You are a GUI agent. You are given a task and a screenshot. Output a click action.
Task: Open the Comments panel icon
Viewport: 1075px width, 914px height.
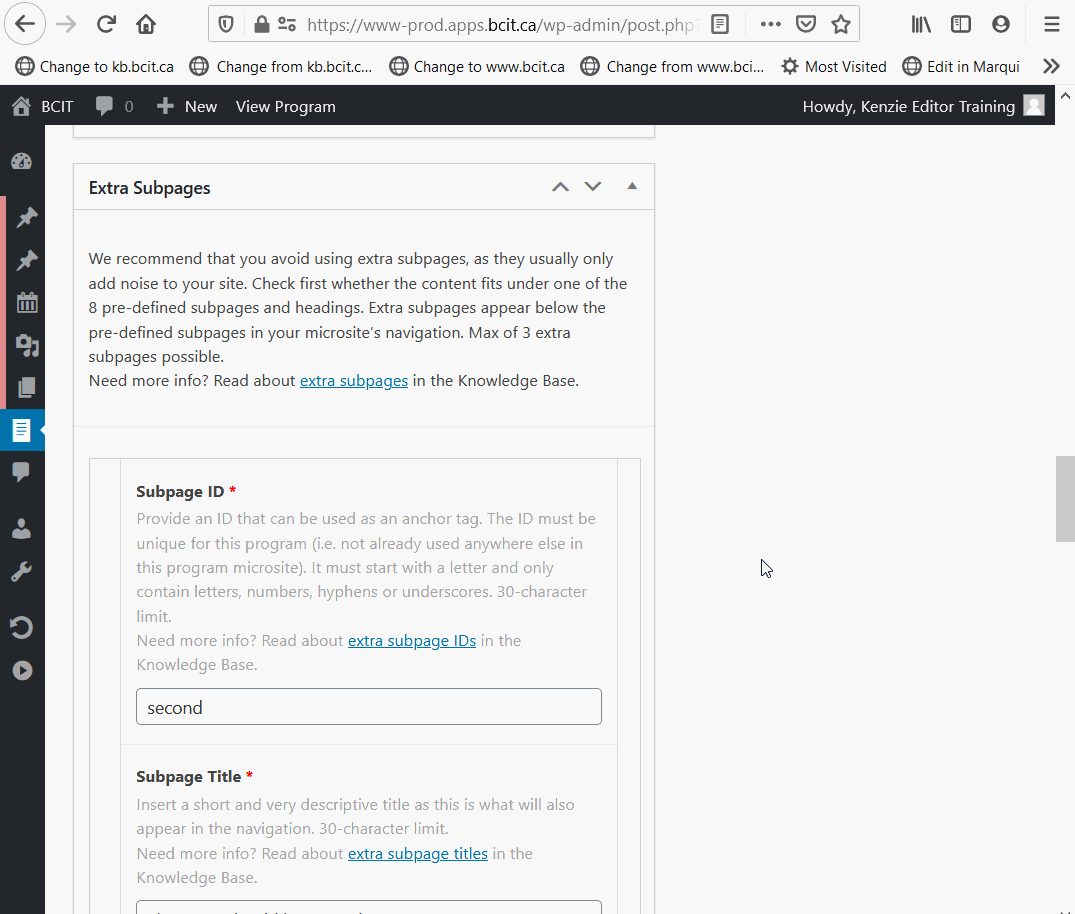(x=22, y=472)
